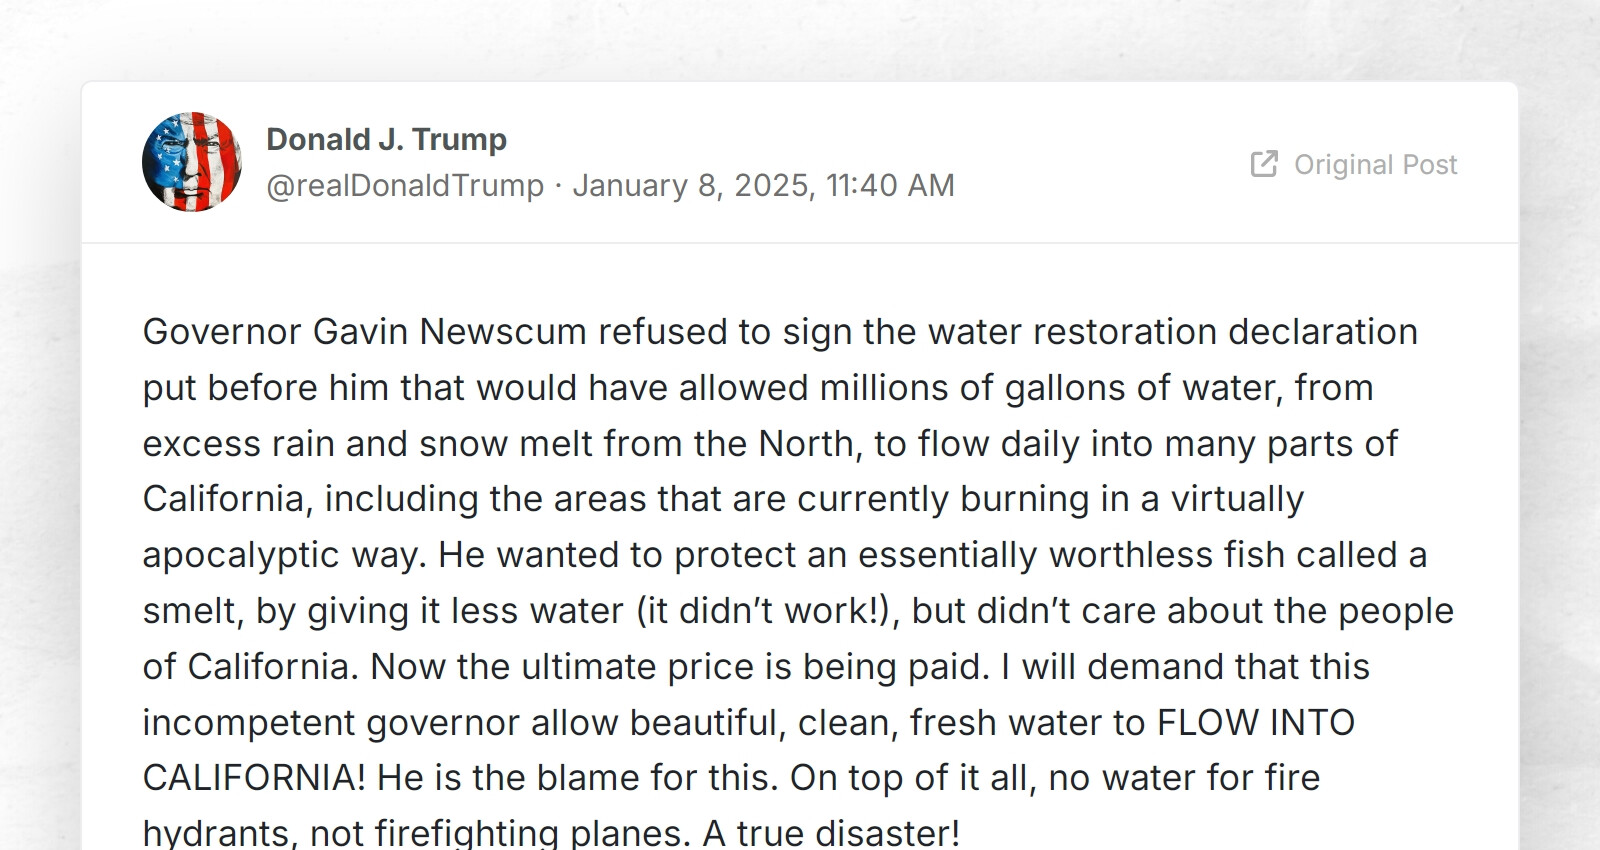Select the @realDonaldTrump handle
Screen dimensions: 1600x850
click(406, 185)
